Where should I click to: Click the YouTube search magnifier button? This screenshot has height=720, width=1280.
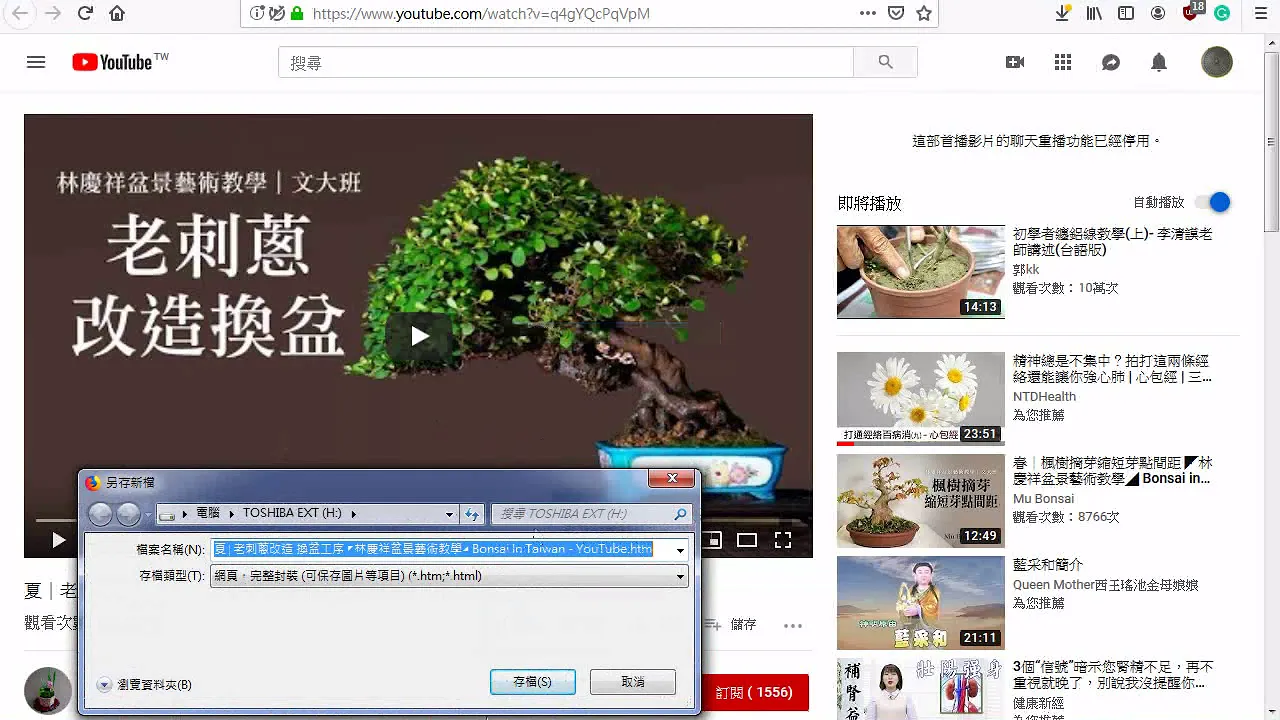pos(885,62)
